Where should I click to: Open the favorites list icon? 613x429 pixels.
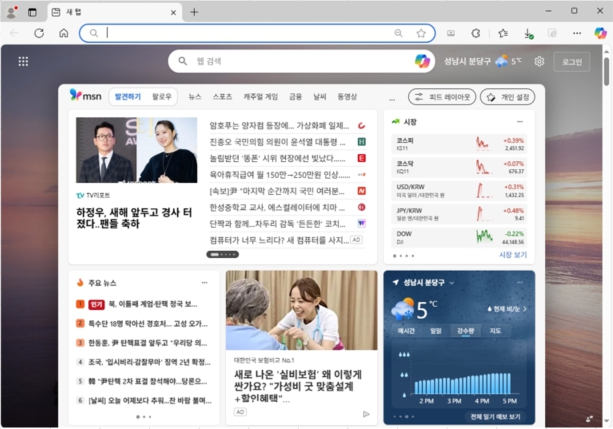[503, 33]
